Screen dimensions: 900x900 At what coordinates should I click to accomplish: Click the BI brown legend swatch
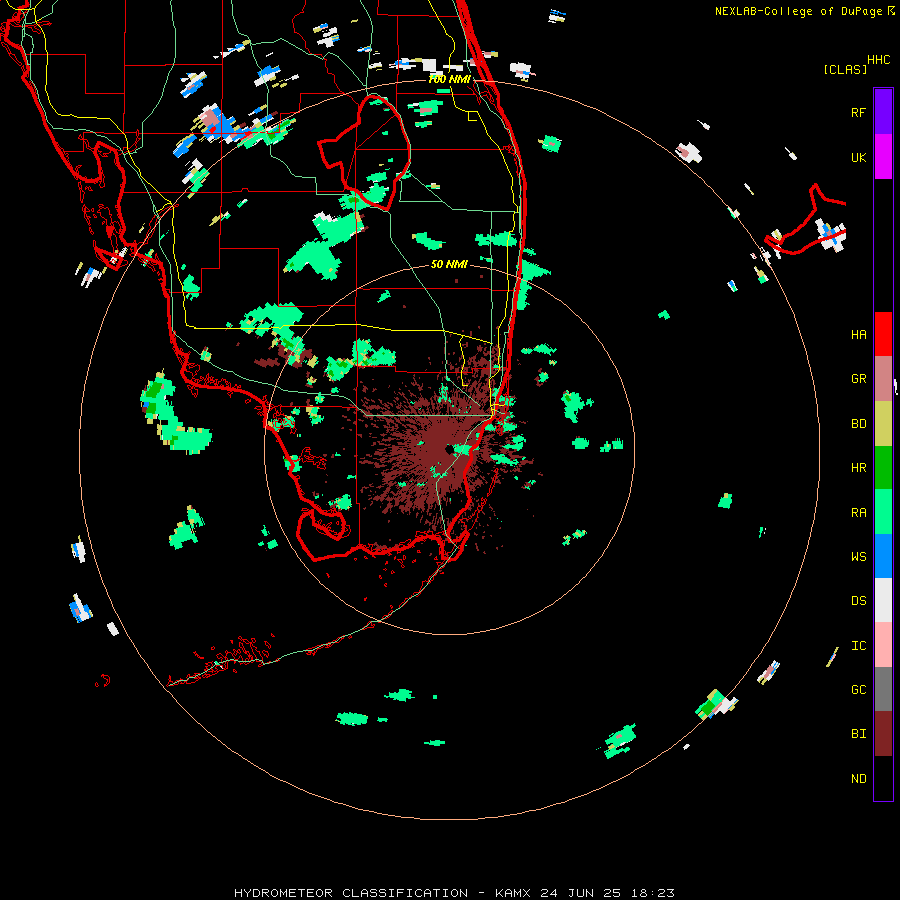tap(883, 734)
